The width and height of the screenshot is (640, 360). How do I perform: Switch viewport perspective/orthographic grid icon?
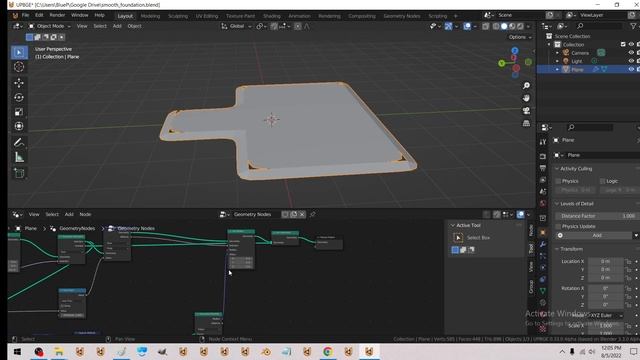point(527,123)
